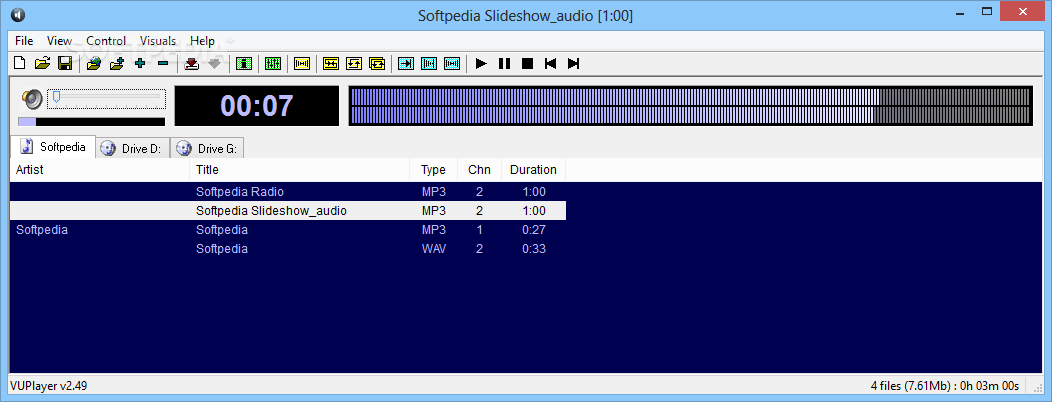Sort by the Duration column header
The image size is (1052, 402).
(533, 170)
